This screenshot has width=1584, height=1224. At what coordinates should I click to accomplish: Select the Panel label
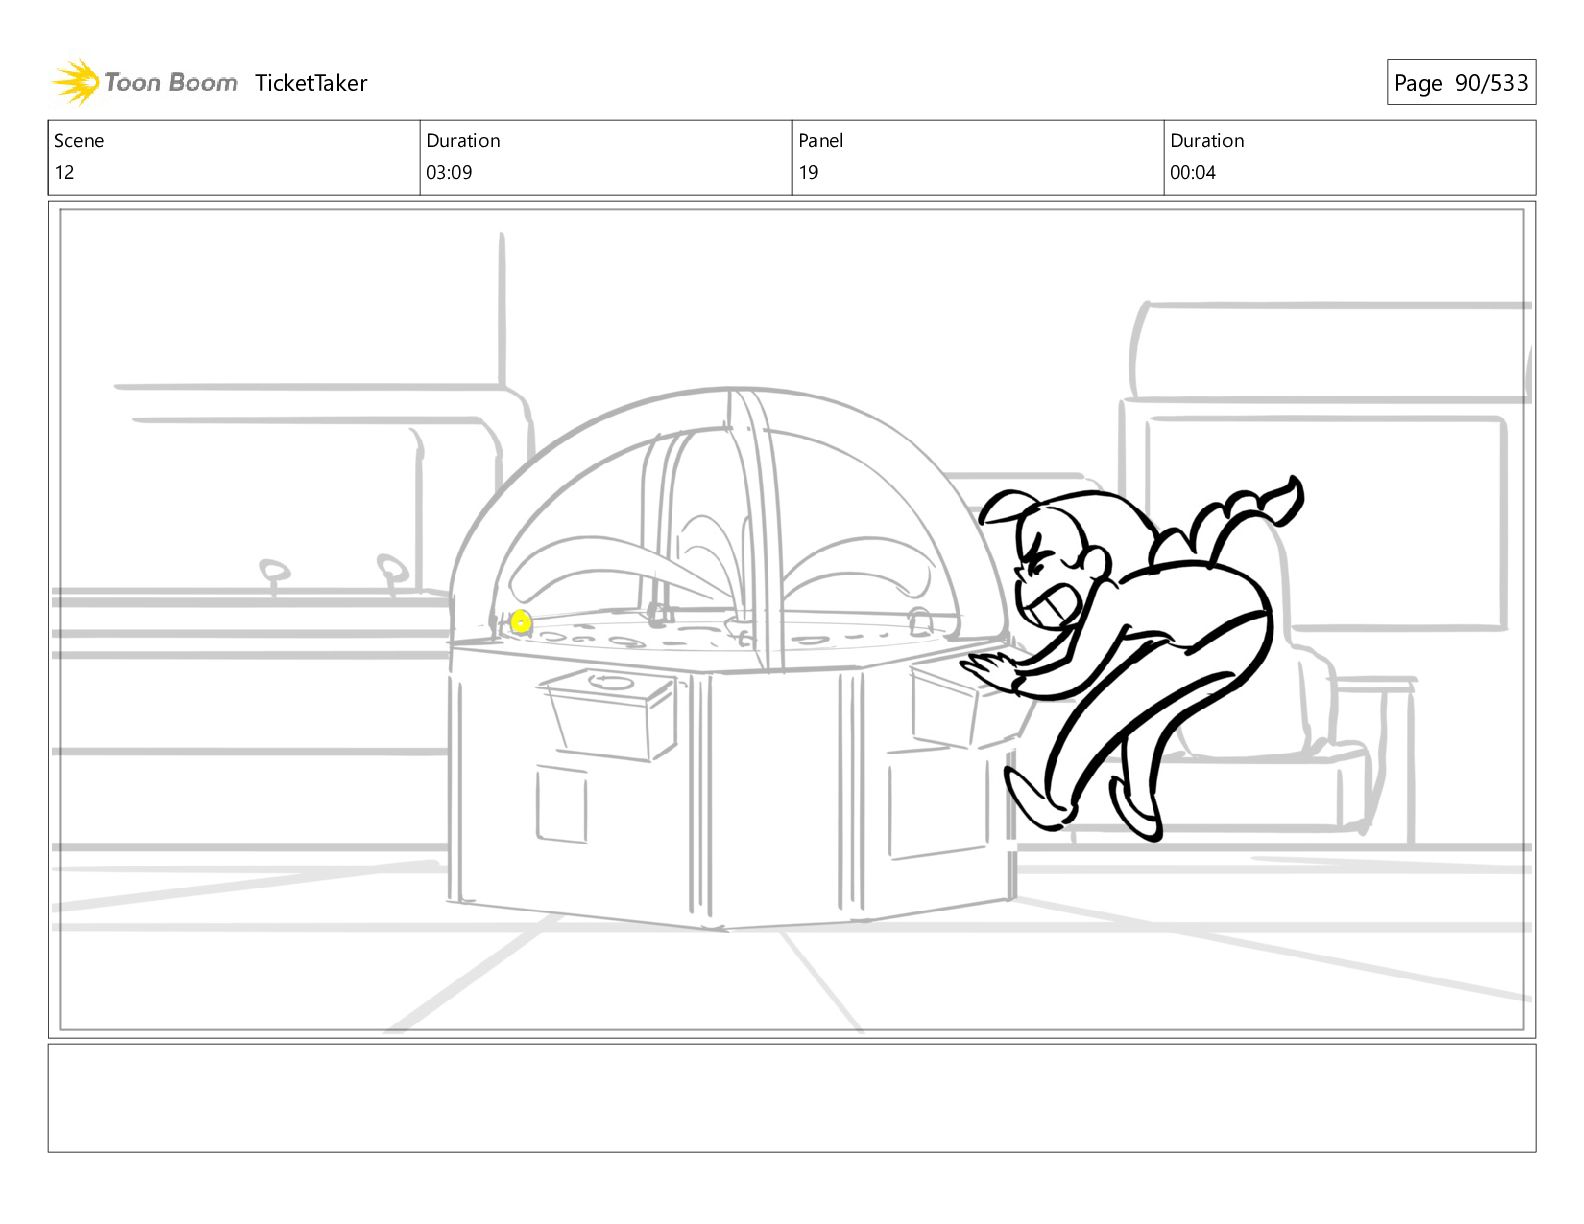tap(821, 140)
